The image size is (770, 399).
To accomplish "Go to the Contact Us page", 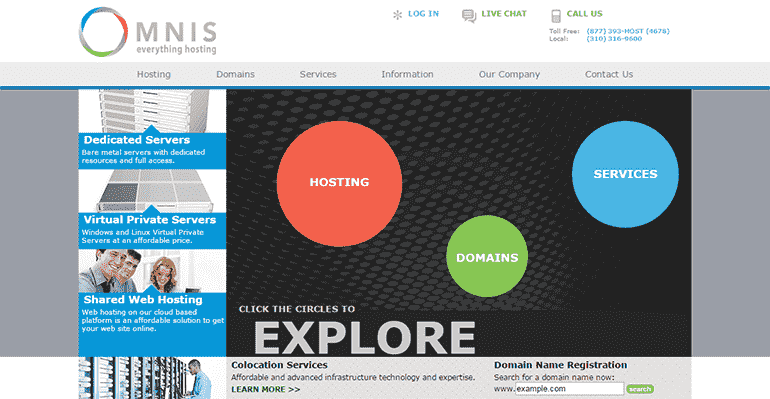I will 609,74.
